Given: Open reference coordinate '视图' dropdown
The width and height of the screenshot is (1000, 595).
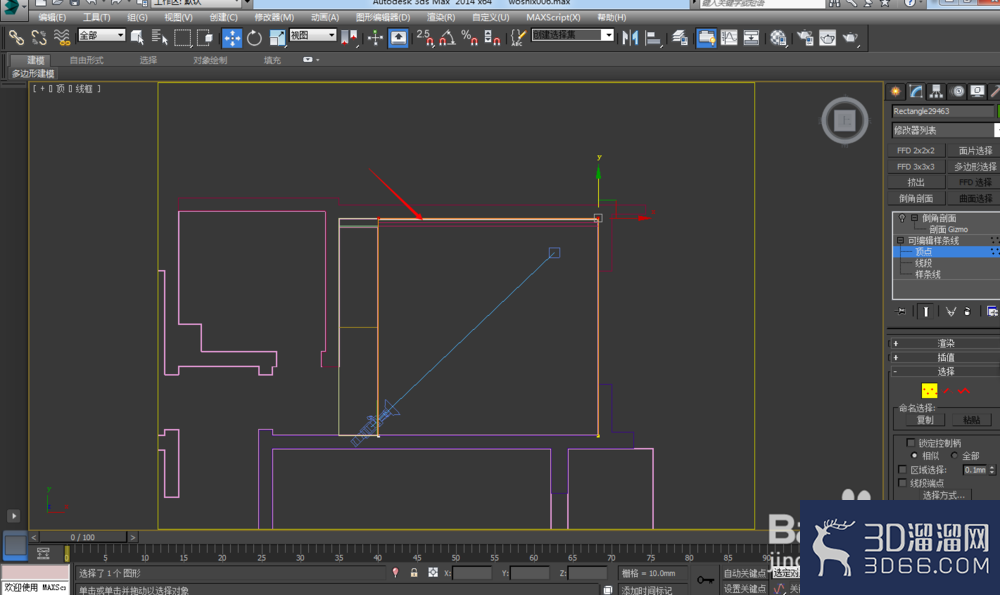Looking at the screenshot, I should (312, 35).
